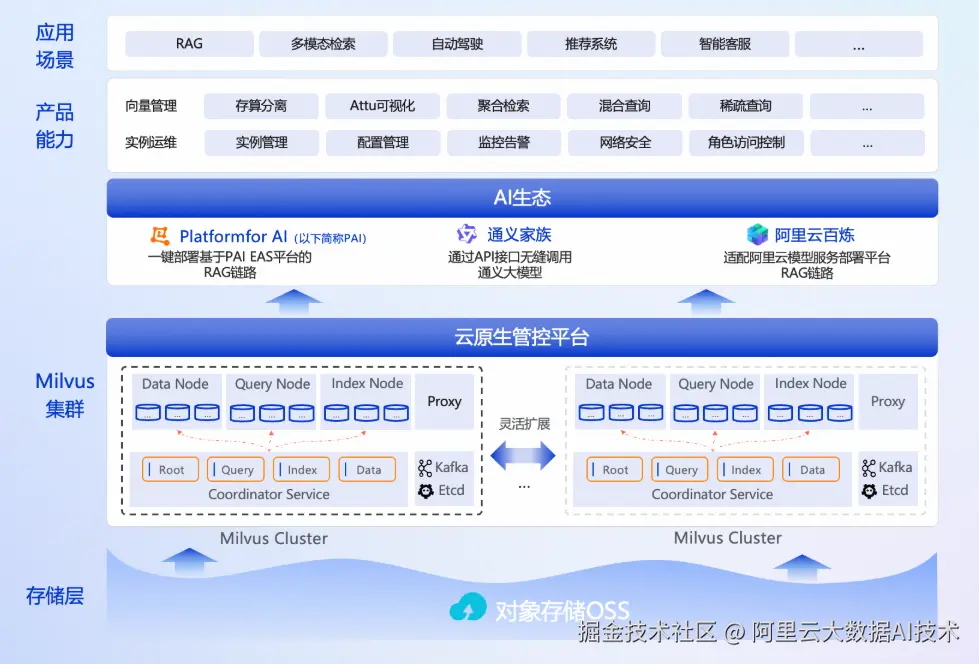Select the 混合查询 capability box
Screen dimensions: 979x664
coord(624,106)
